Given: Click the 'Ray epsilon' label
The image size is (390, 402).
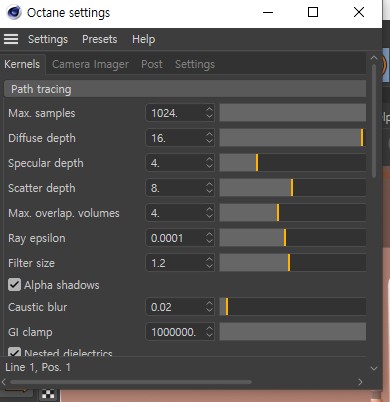Looking at the screenshot, I should pos(37,238).
